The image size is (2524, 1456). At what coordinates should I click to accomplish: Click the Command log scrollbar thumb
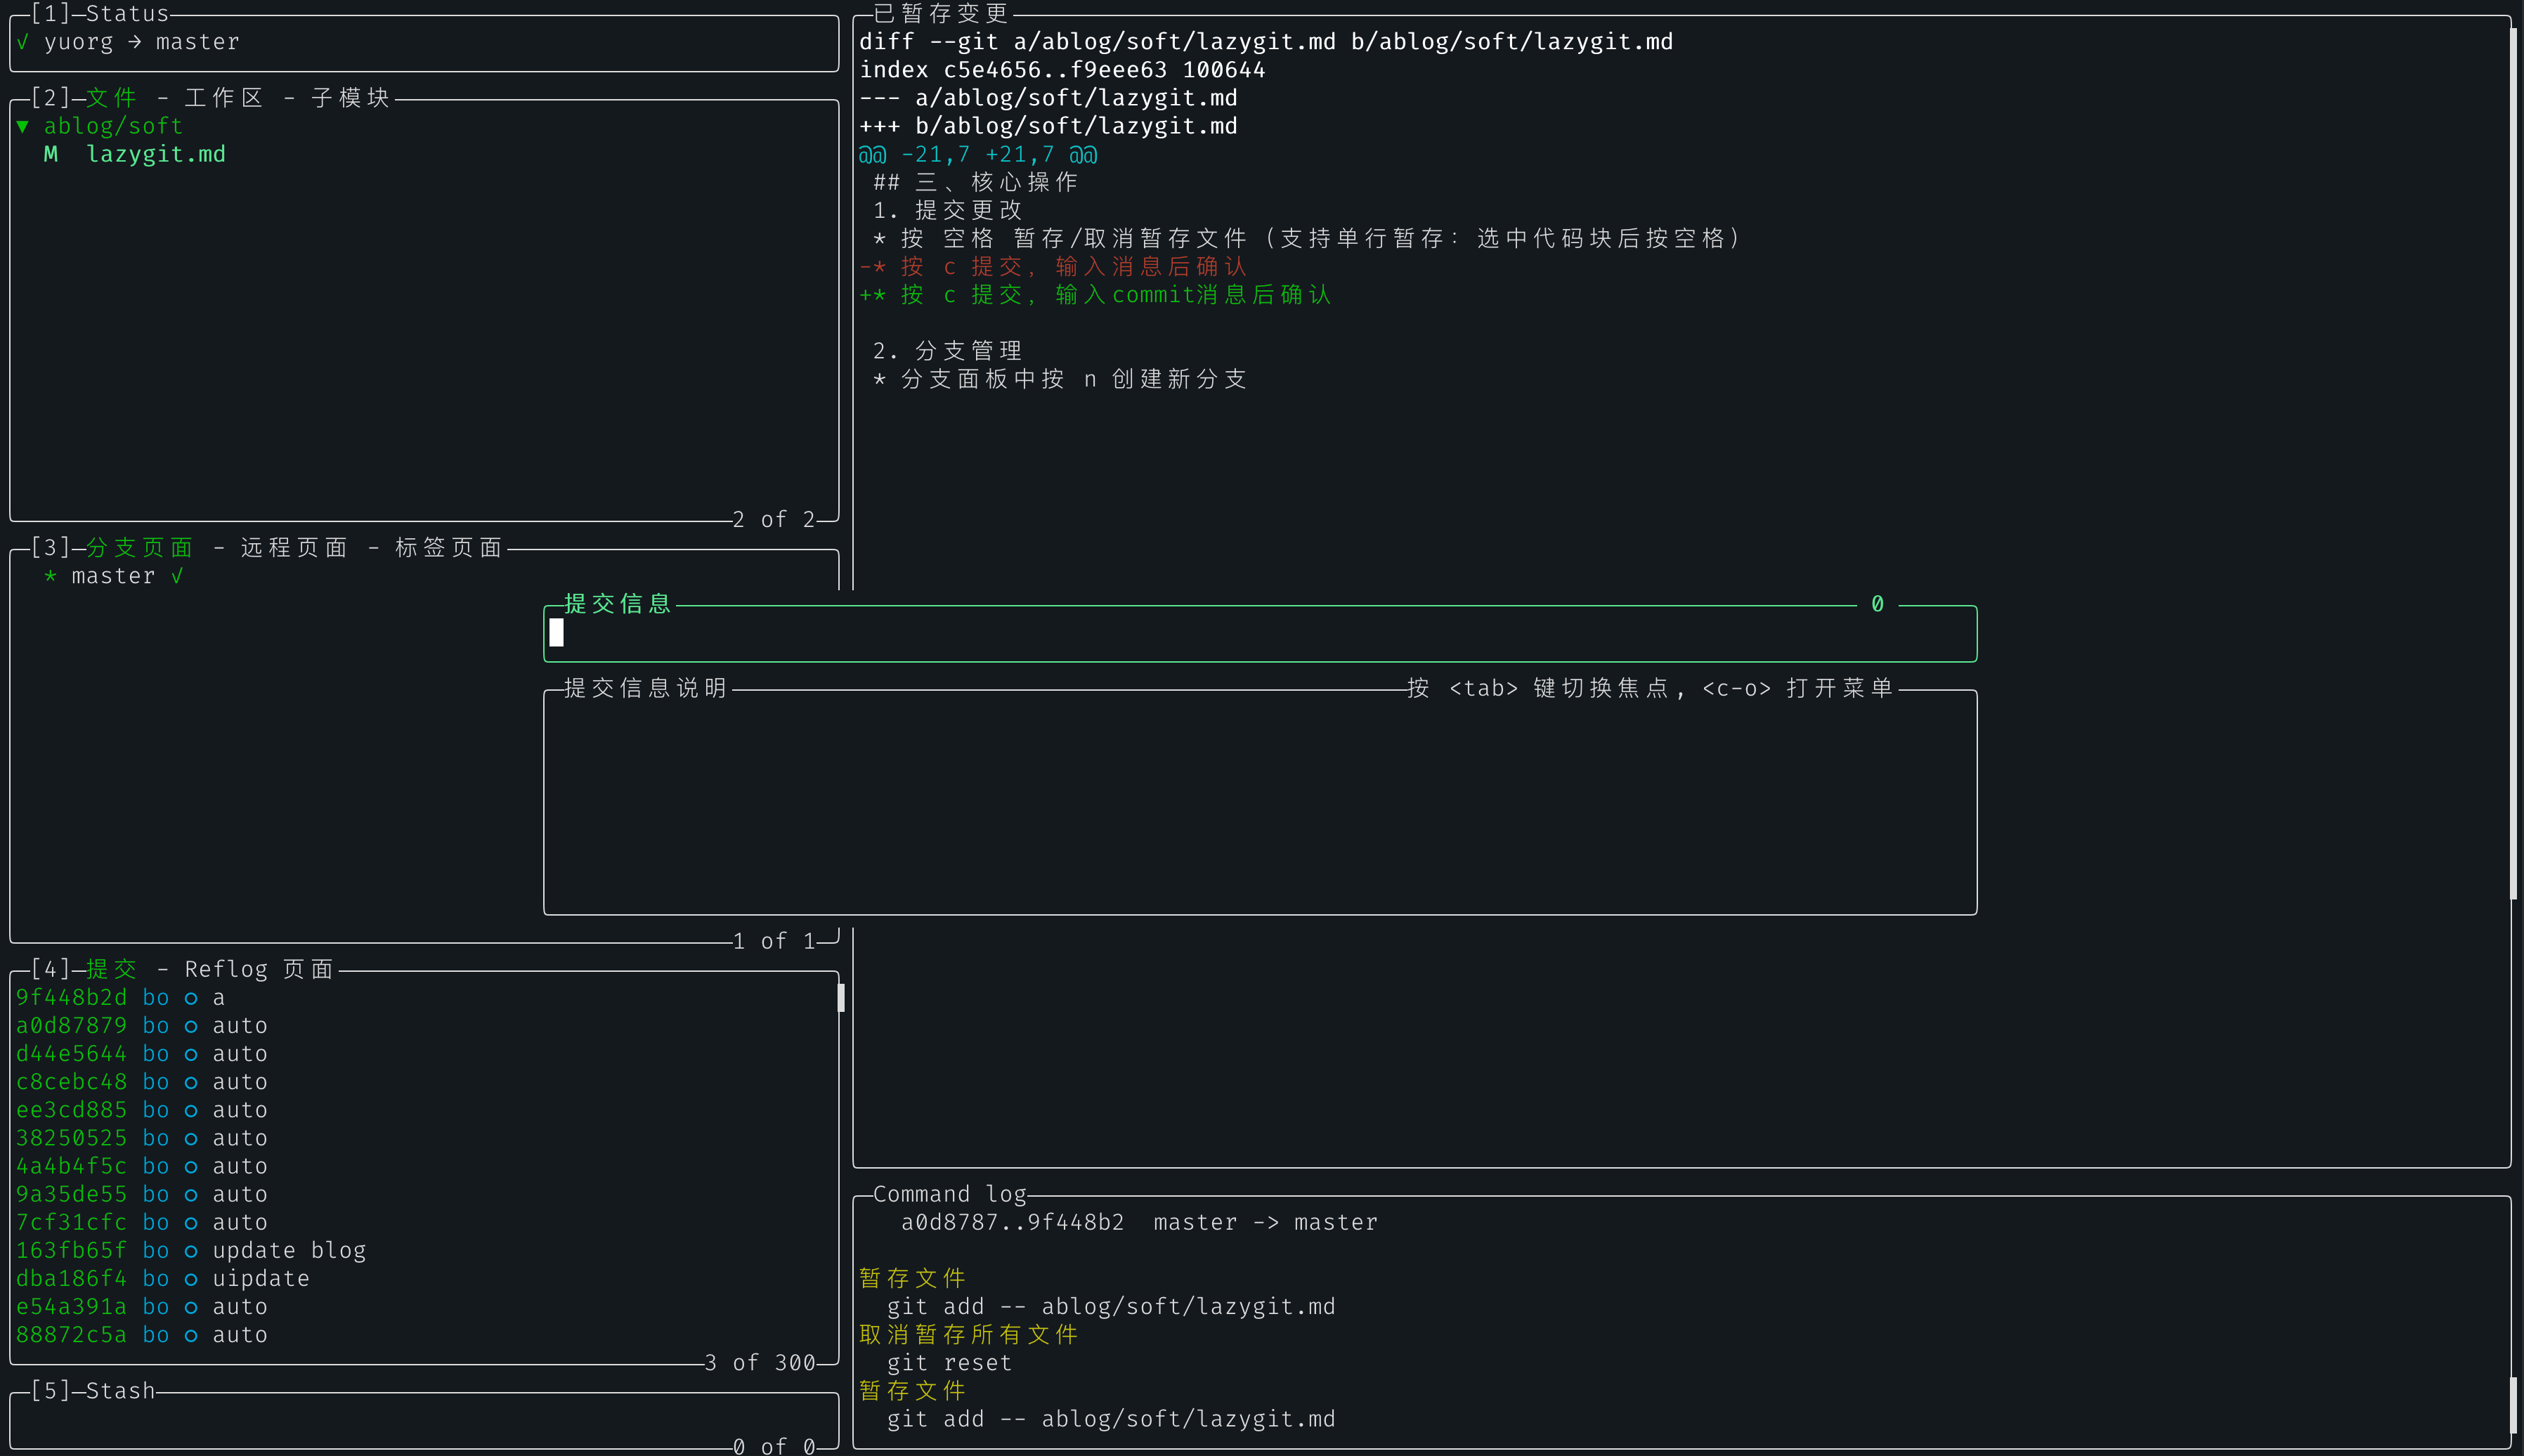click(2513, 1405)
